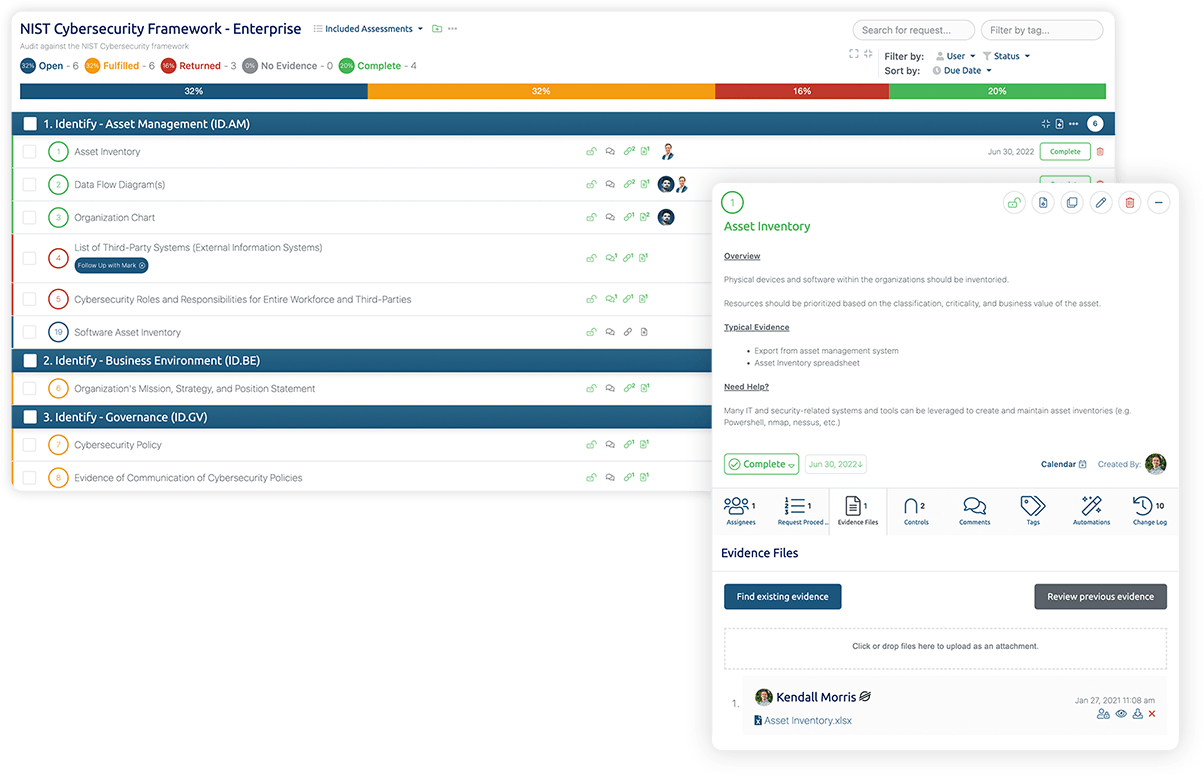Check the checkbox next to Cybersecurity Policy
The height and width of the screenshot is (776, 1204).
click(x=28, y=444)
